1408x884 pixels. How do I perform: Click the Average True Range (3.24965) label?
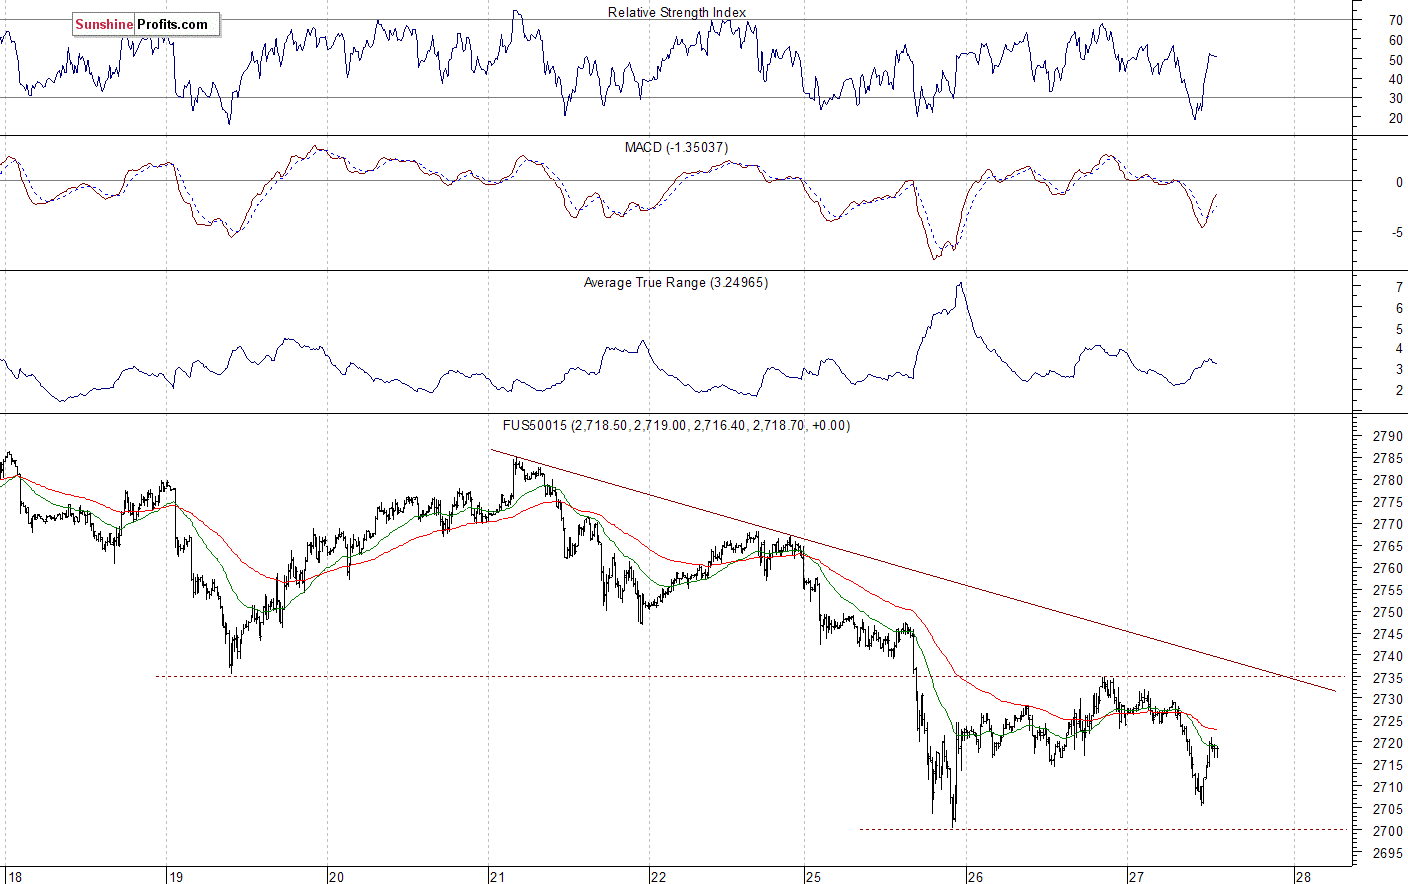pyautogui.click(x=676, y=283)
